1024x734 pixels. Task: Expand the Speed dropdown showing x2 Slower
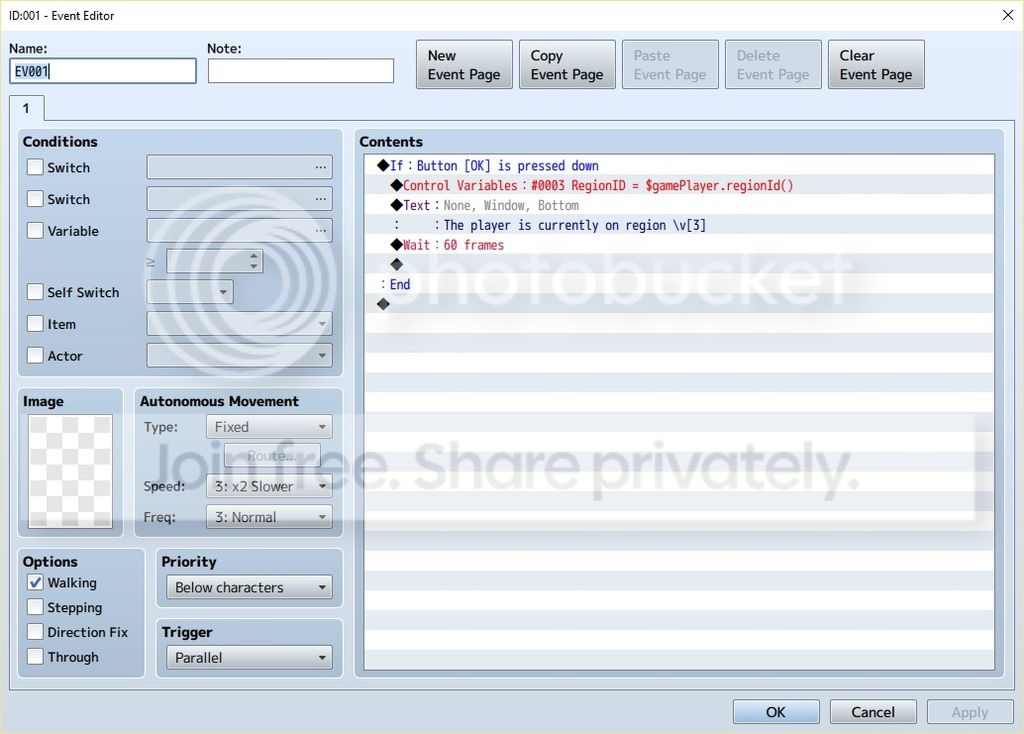coord(269,486)
